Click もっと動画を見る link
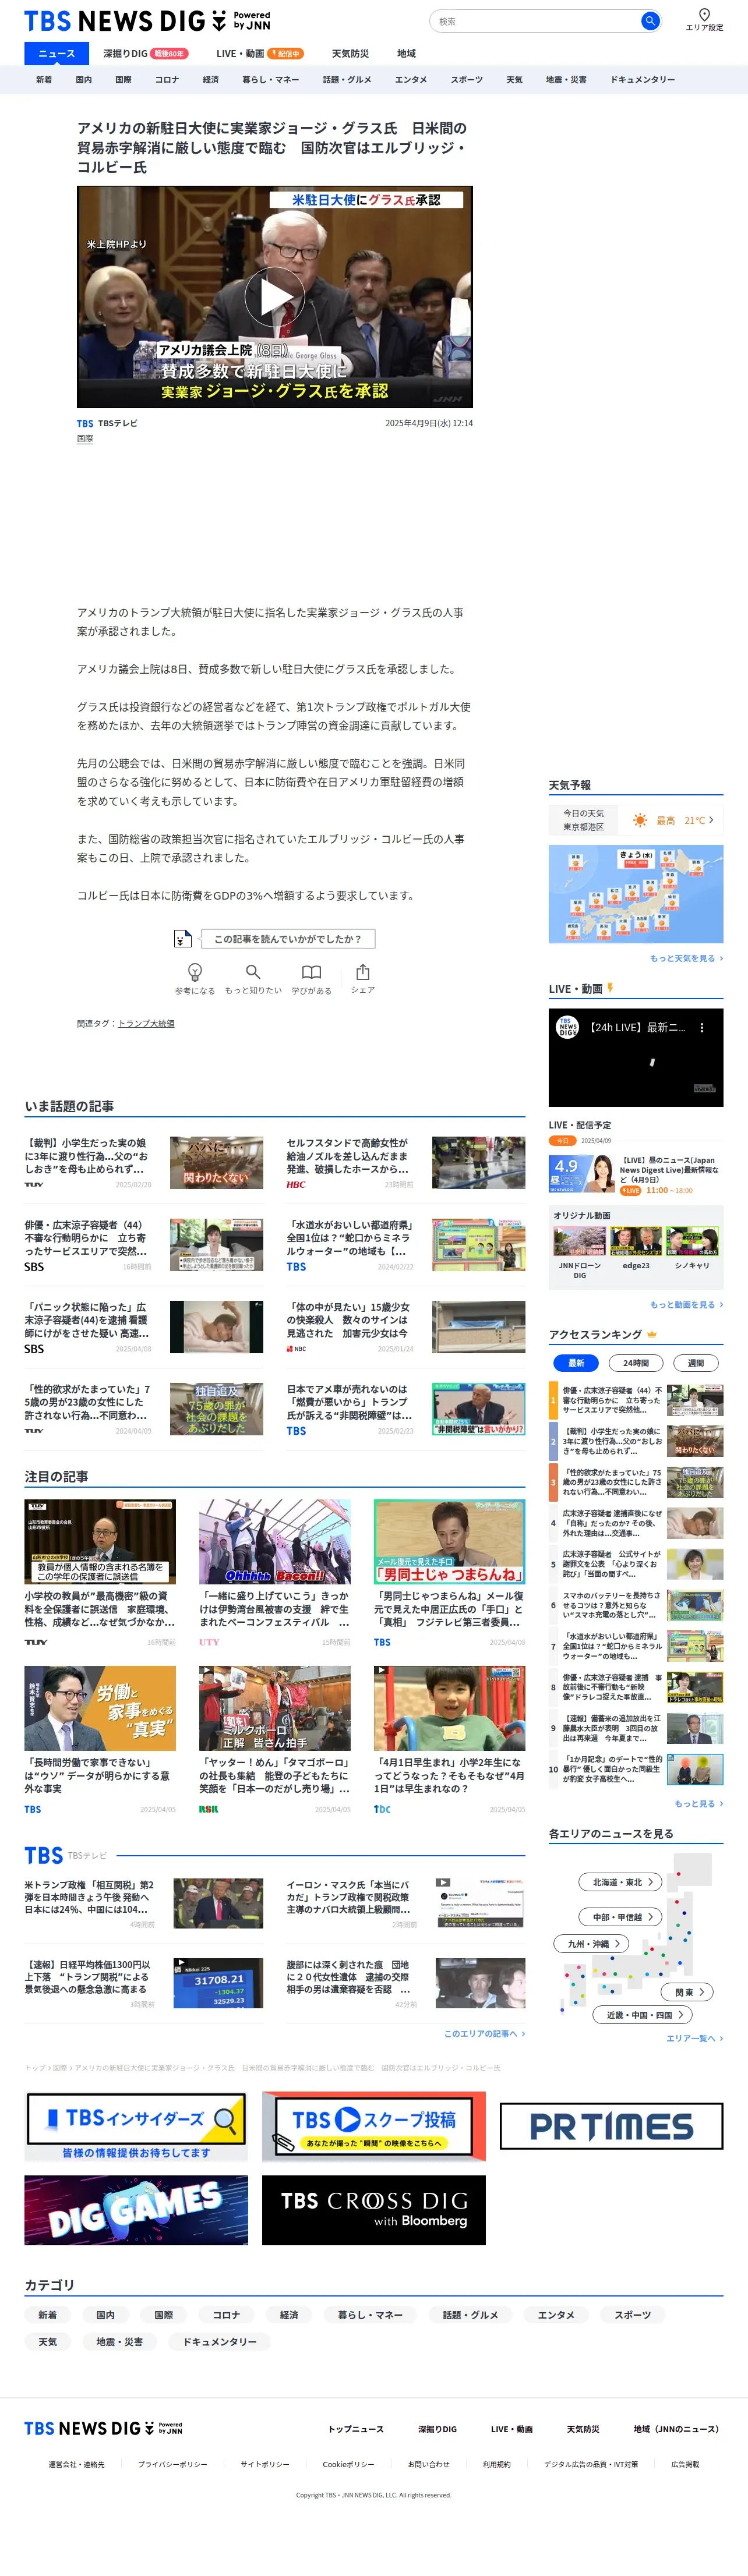The height and width of the screenshot is (2576, 748). coord(686,1304)
